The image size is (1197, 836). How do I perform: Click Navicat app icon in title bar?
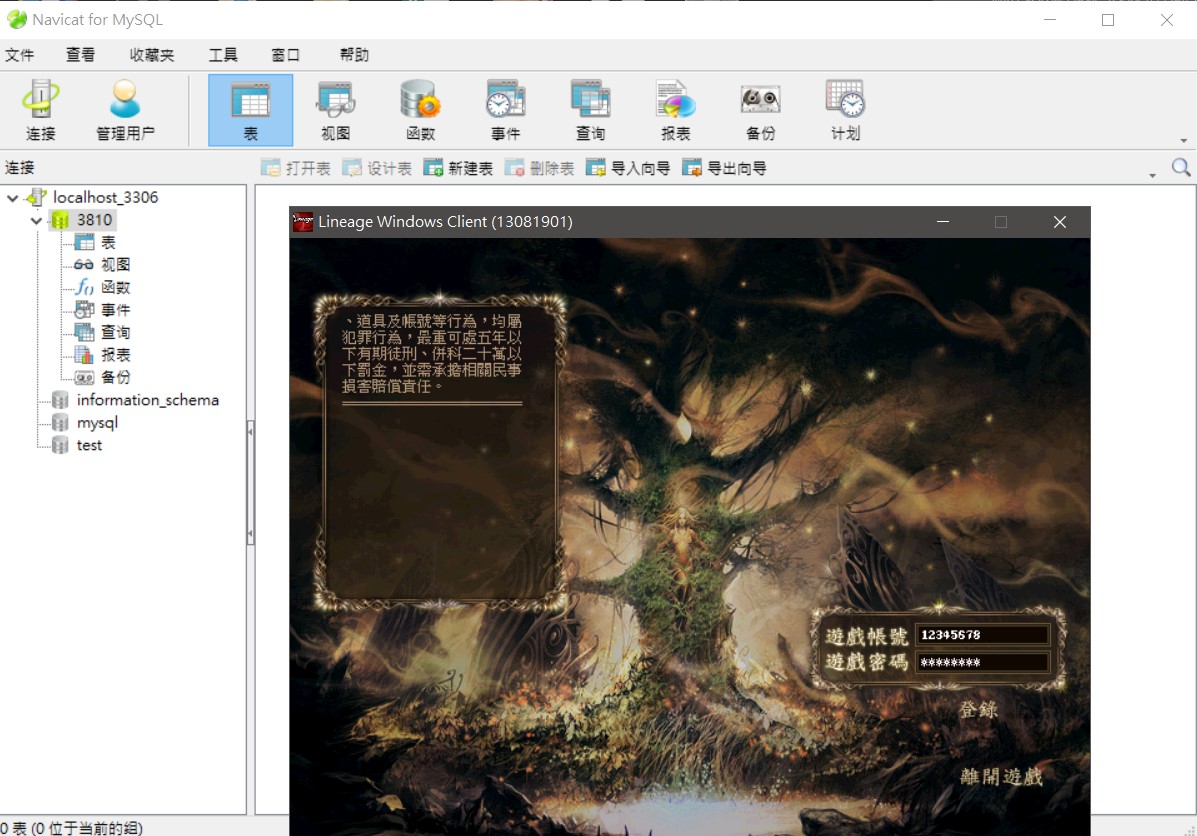coord(17,20)
